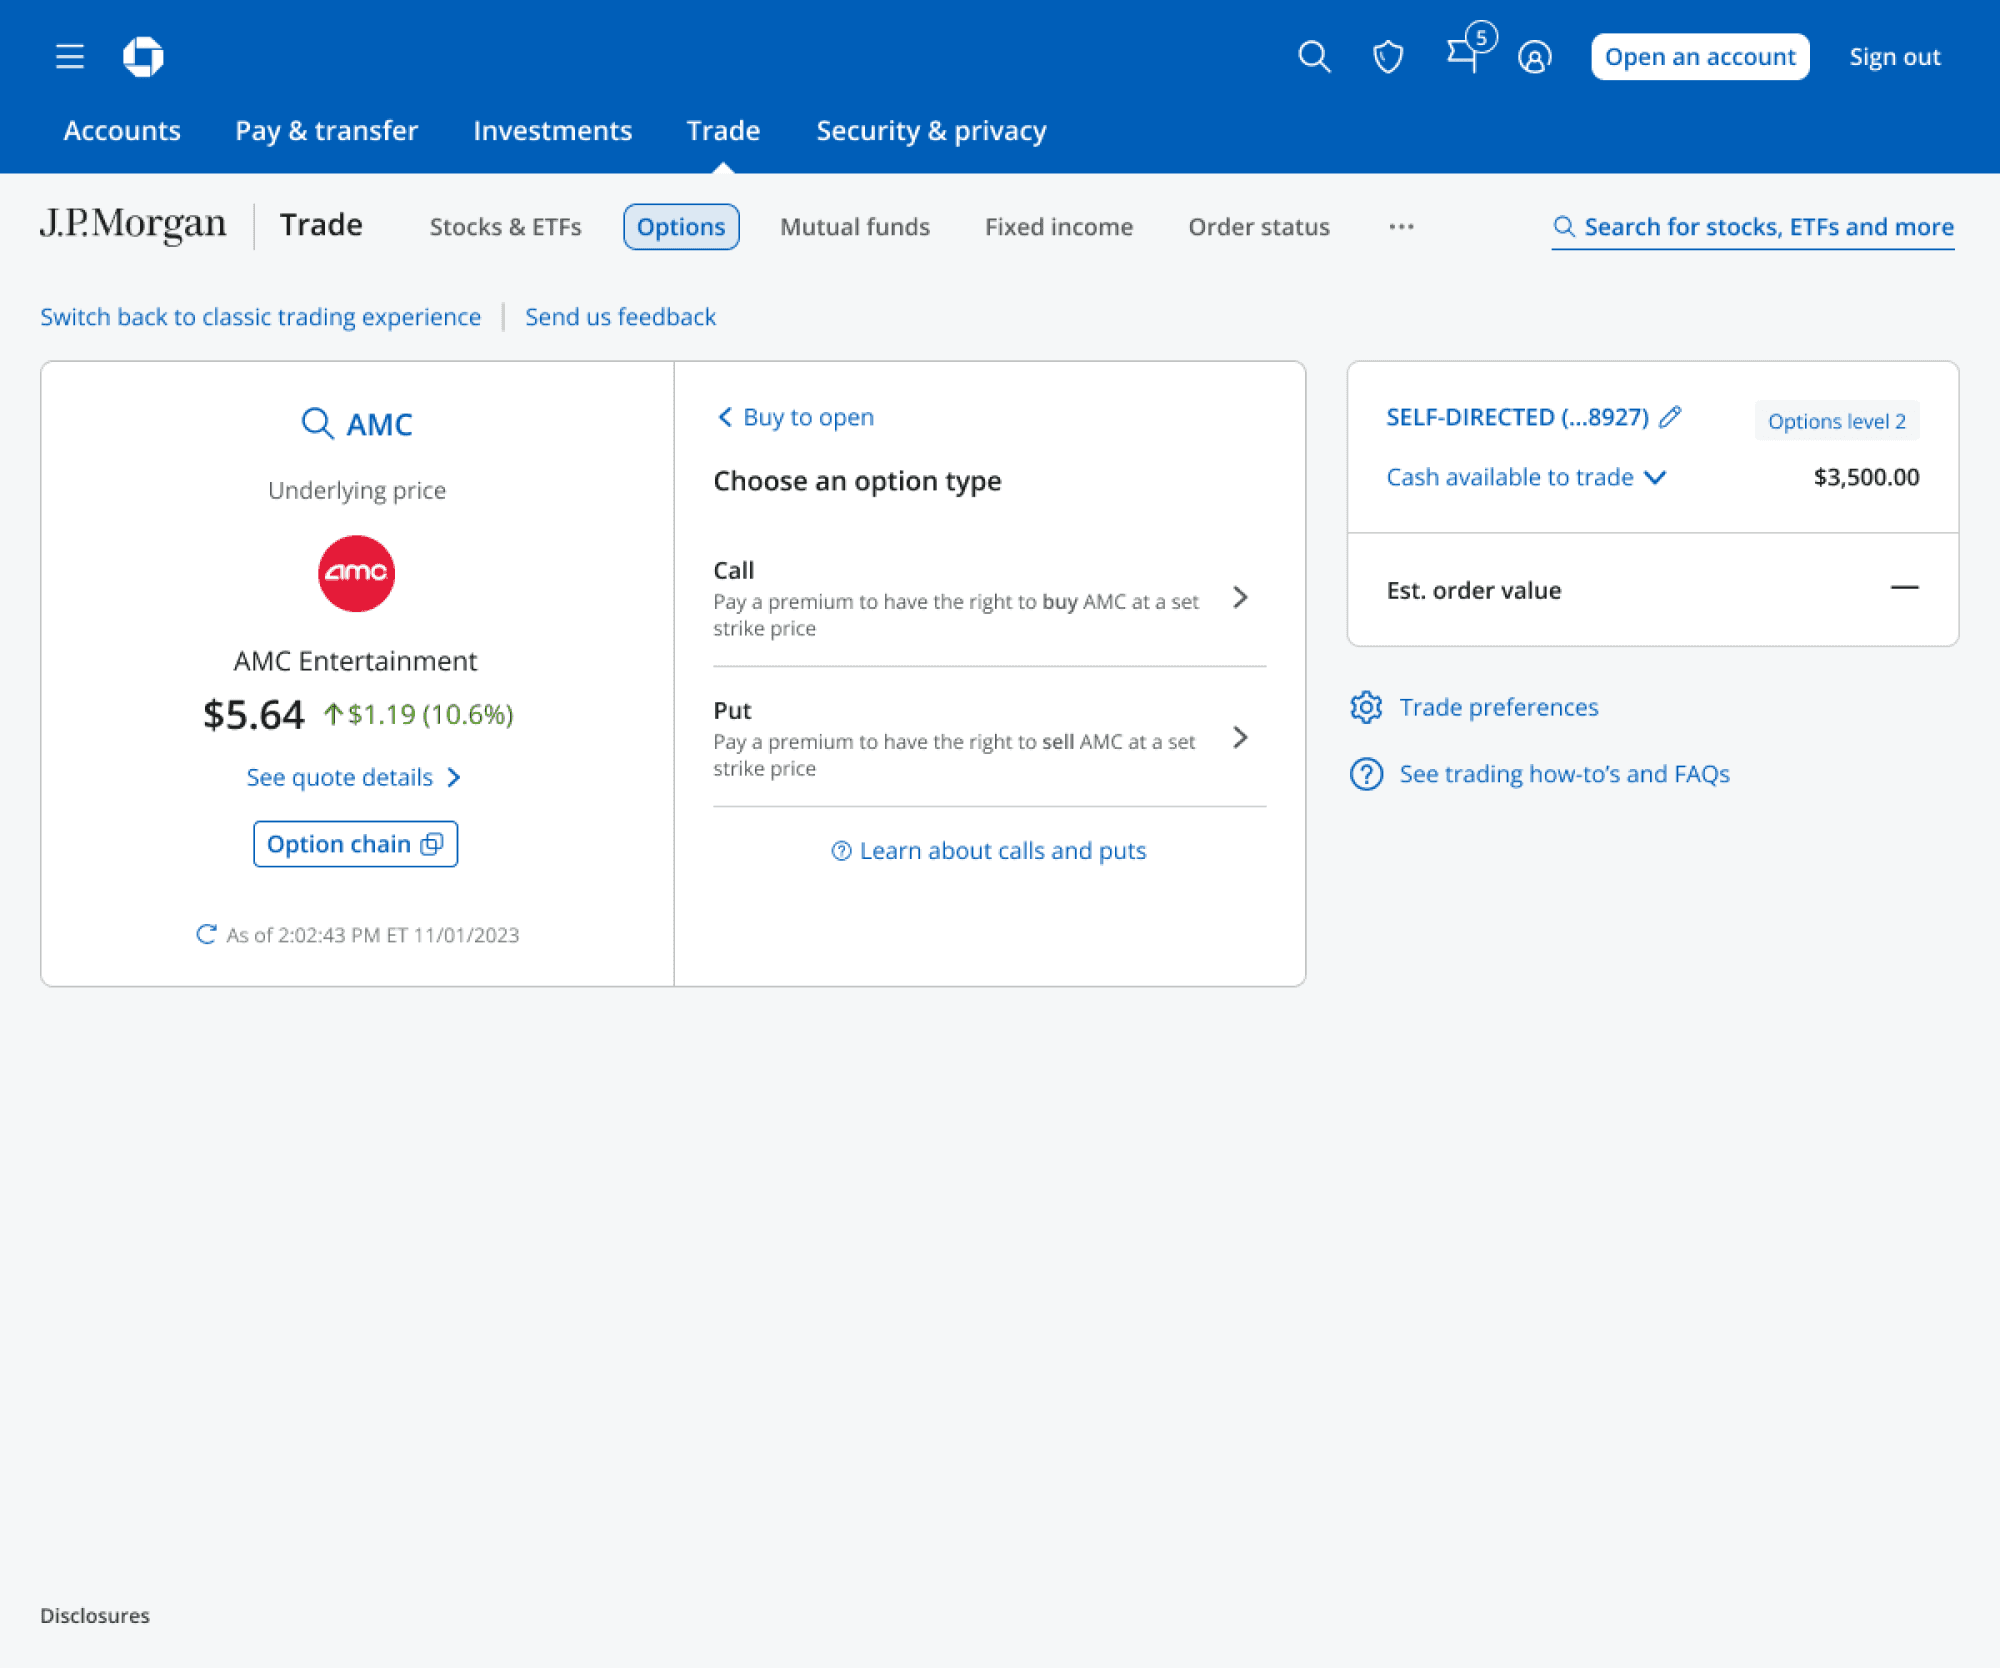Click the FAQ question mark icon
The image size is (2000, 1668).
point(1366,774)
